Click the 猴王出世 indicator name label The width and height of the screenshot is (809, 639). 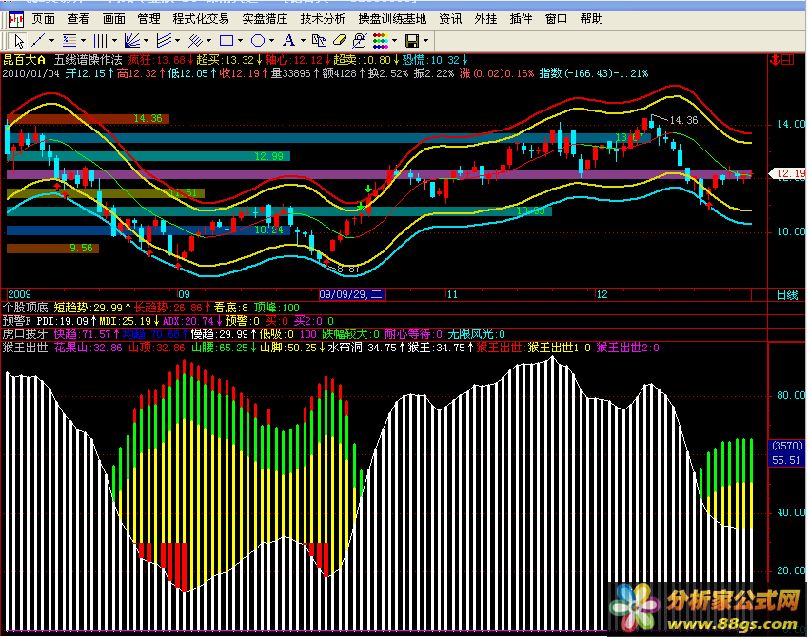20,348
